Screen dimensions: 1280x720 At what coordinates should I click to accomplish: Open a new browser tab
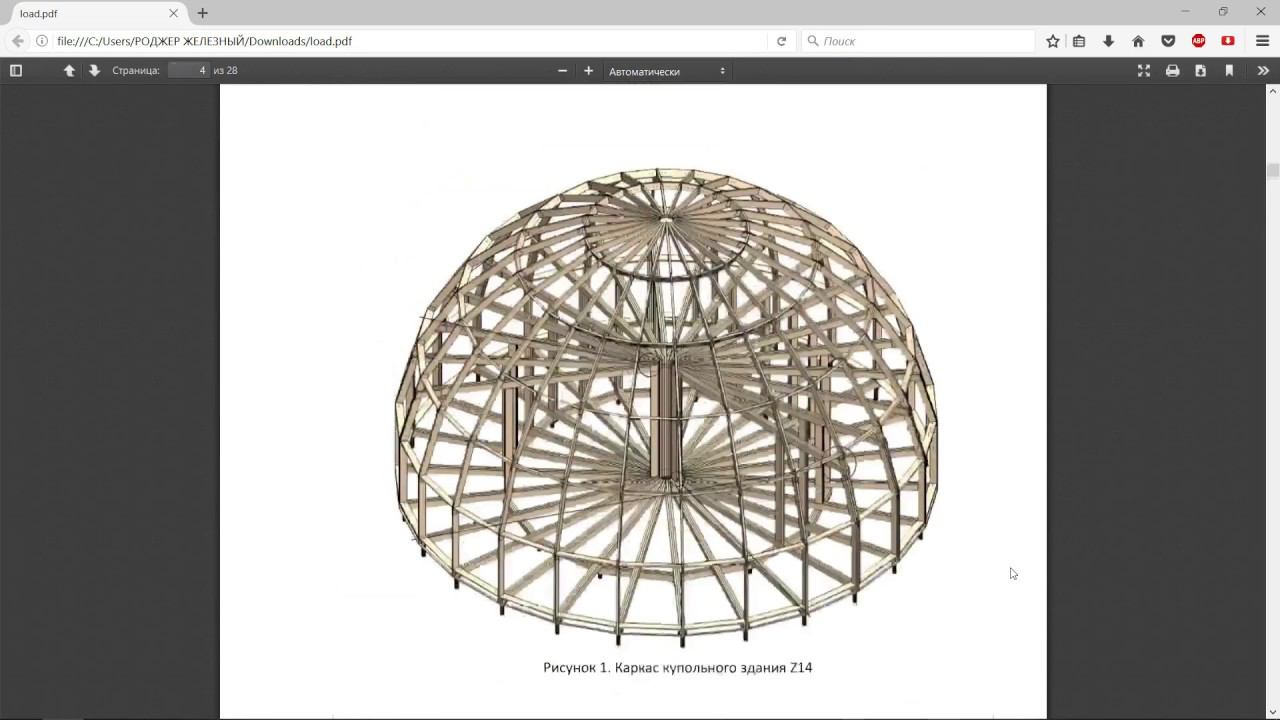203,14
